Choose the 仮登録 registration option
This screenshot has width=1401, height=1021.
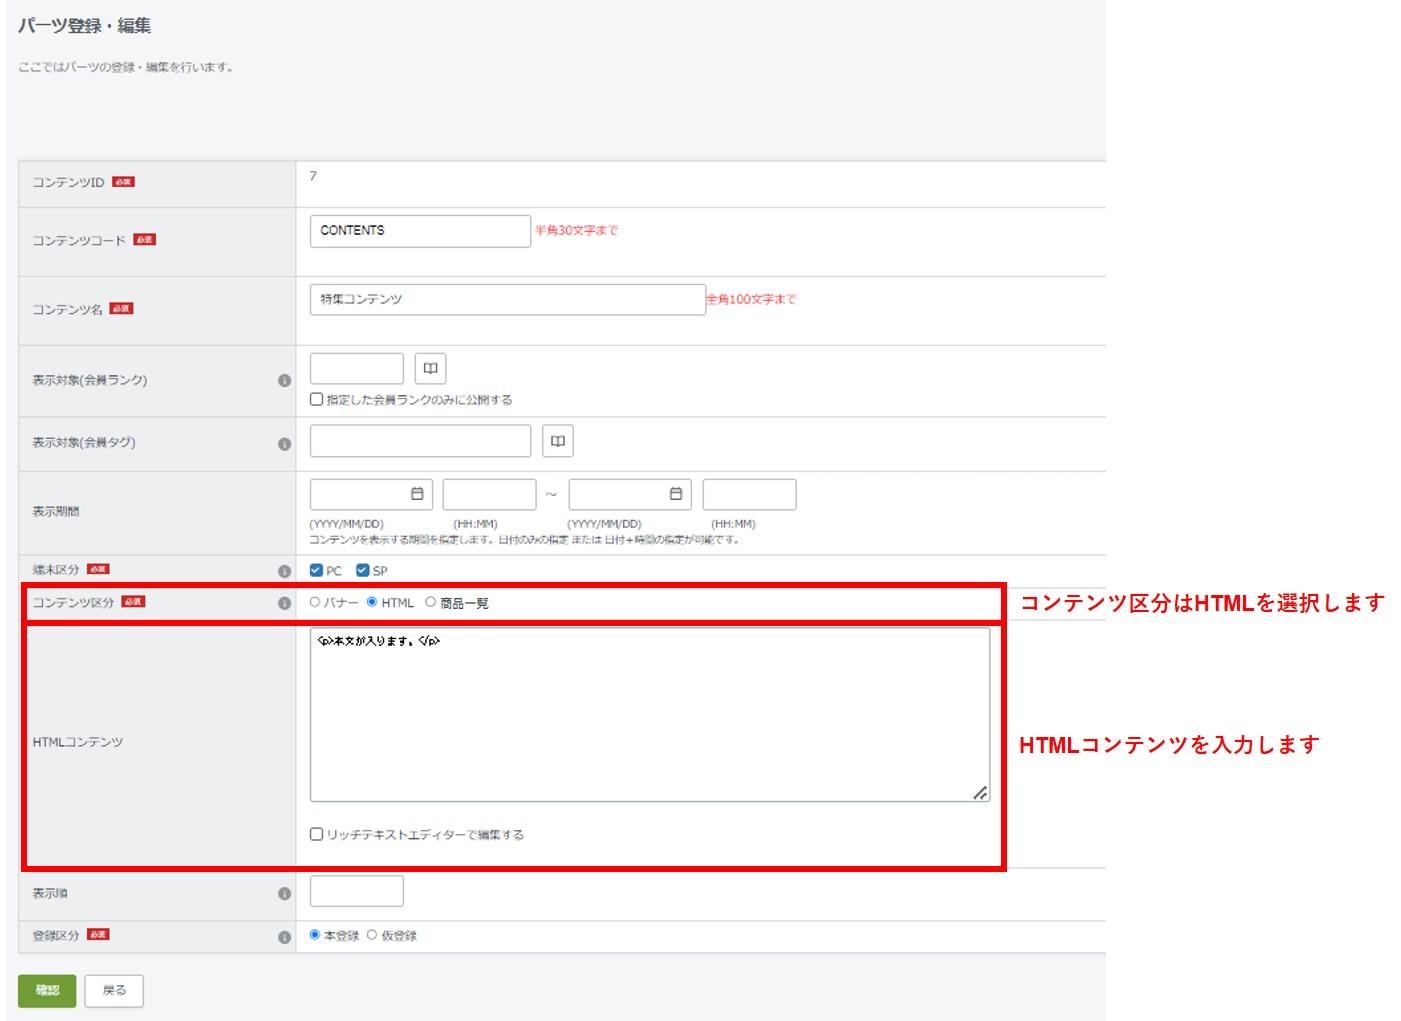pyautogui.click(x=372, y=935)
